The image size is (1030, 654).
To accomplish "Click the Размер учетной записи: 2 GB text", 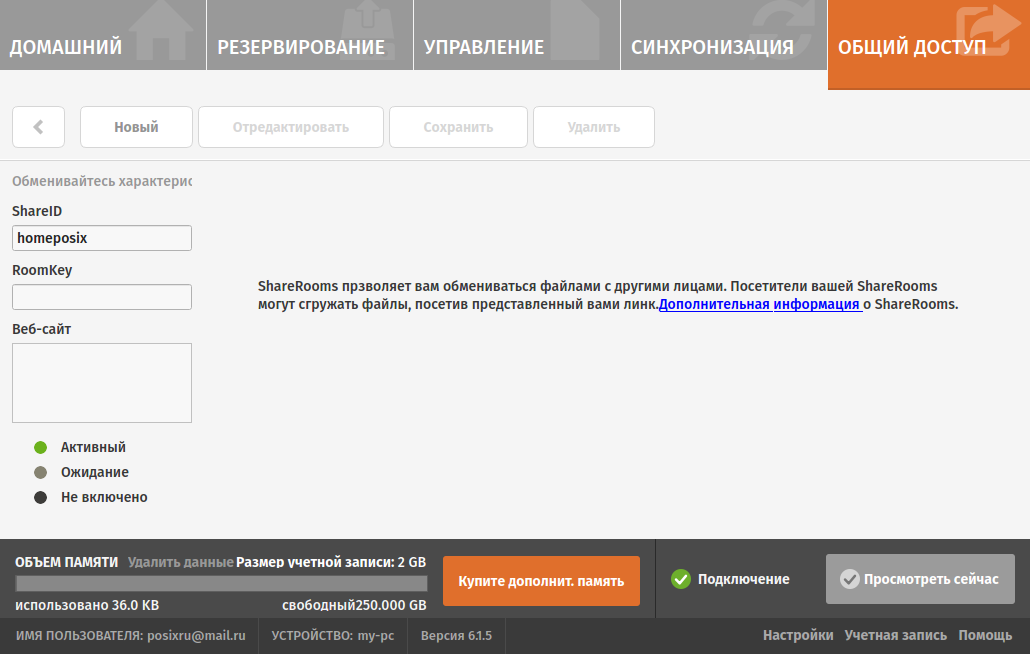I will click(x=331, y=562).
